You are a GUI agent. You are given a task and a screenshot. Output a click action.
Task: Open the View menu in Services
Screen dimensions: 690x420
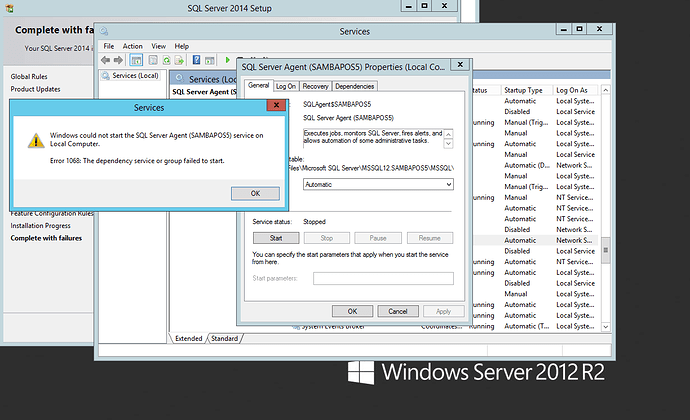click(x=158, y=46)
